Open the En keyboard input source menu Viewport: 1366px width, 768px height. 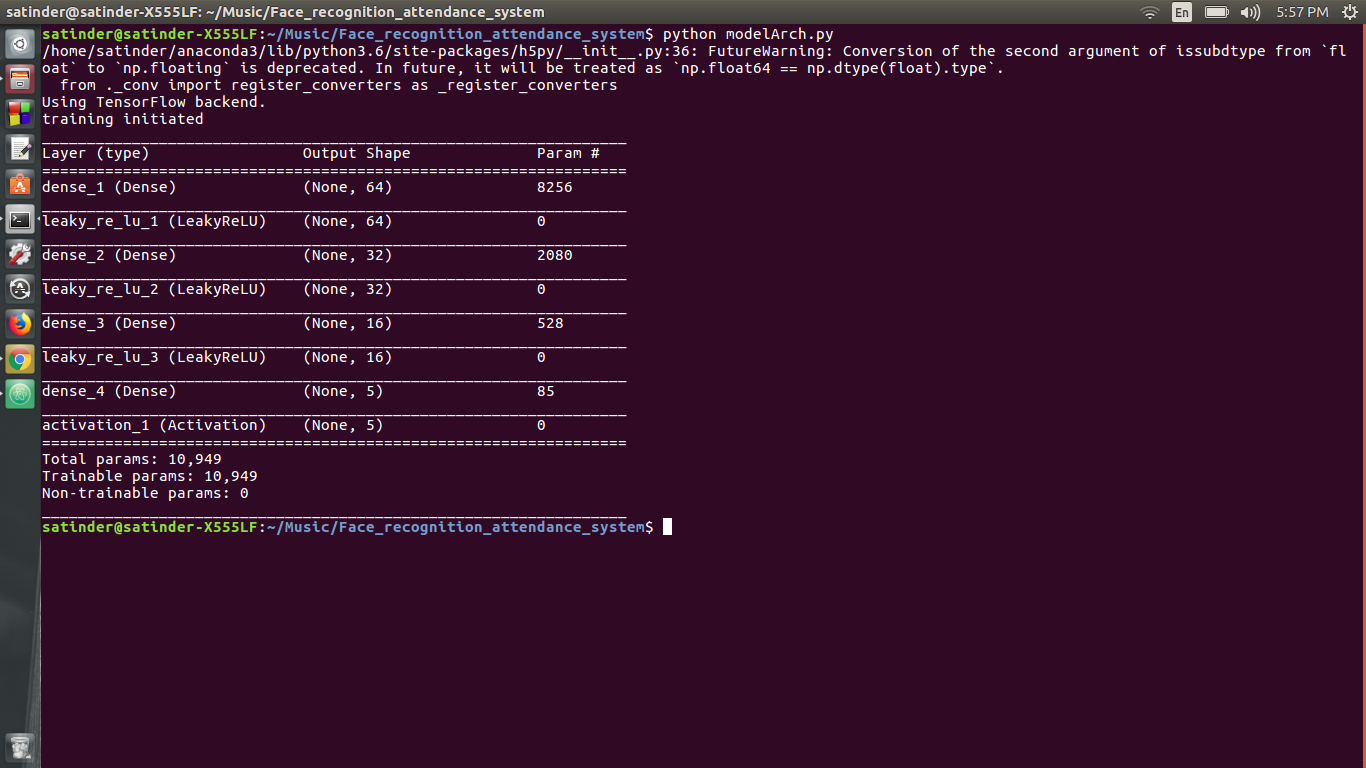(1182, 12)
